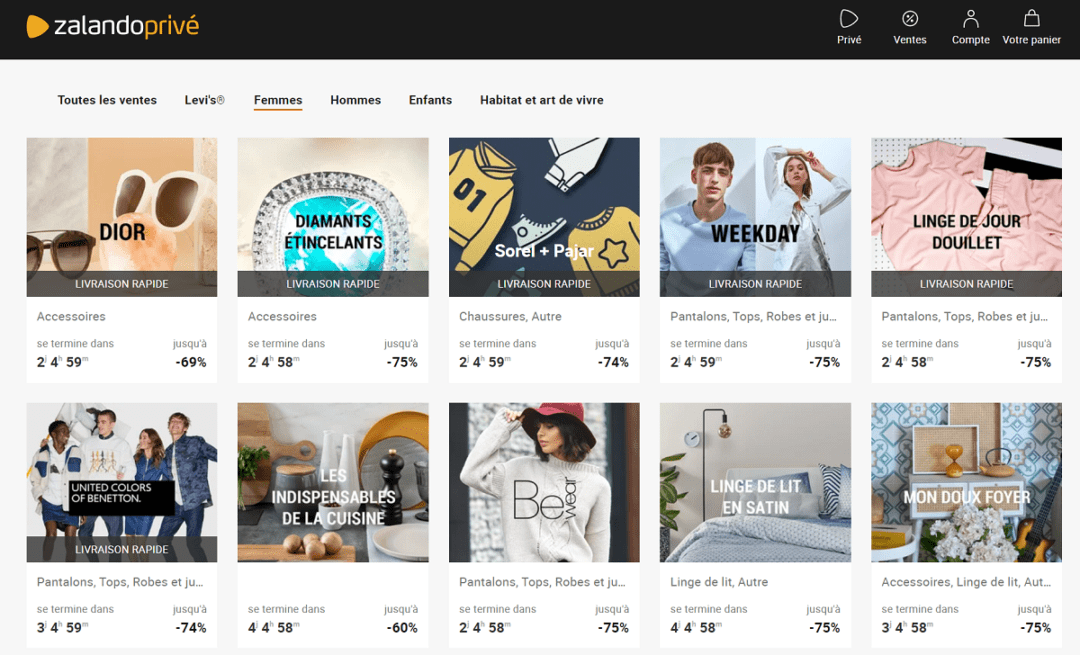Click the Diamants Étincelants Livraison Rapide banner
Image resolution: width=1080 pixels, height=655 pixels.
(333, 284)
